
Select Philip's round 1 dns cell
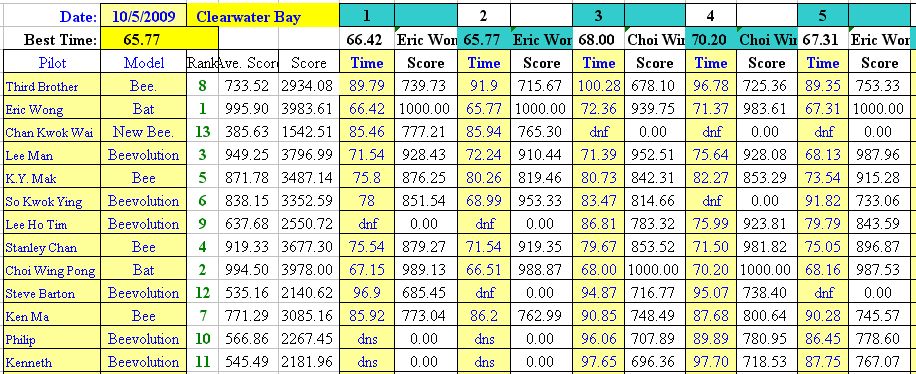point(366,339)
